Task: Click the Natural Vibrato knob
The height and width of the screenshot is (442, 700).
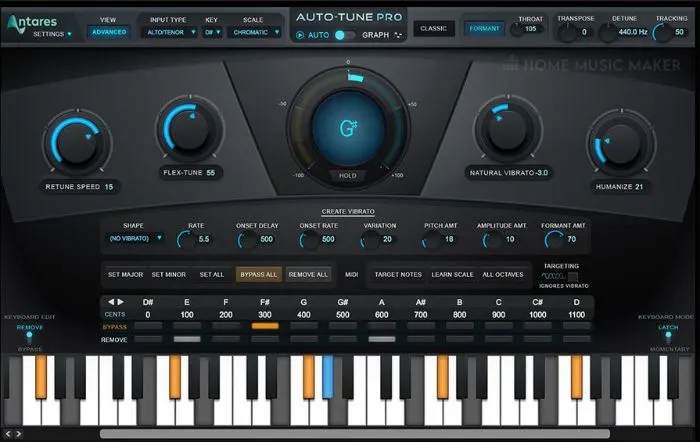Action: pyautogui.click(x=508, y=129)
